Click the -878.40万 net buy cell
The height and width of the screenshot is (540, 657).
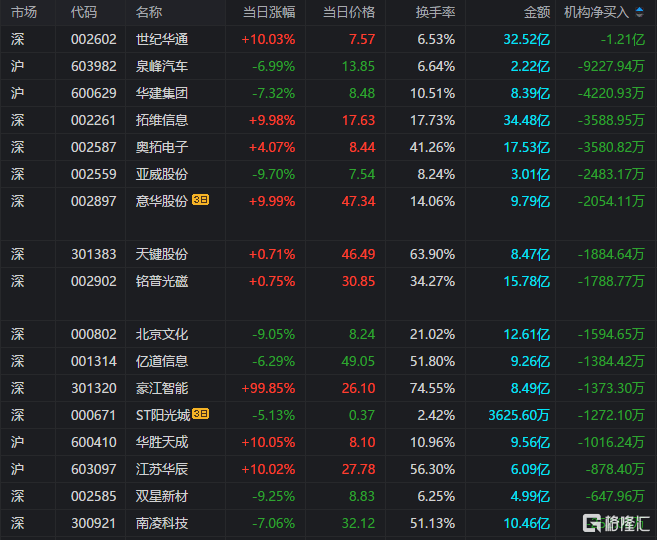(615, 469)
